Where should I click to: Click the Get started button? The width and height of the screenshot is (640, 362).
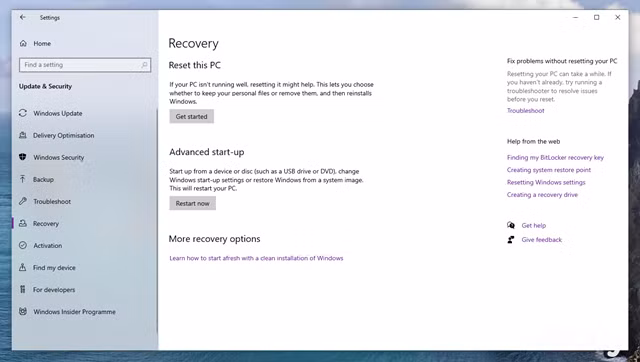pos(191,116)
